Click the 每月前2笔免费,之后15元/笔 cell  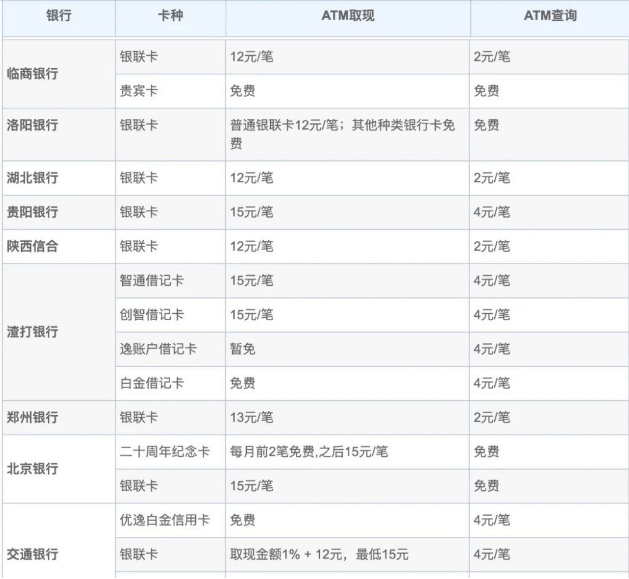(x=347, y=452)
